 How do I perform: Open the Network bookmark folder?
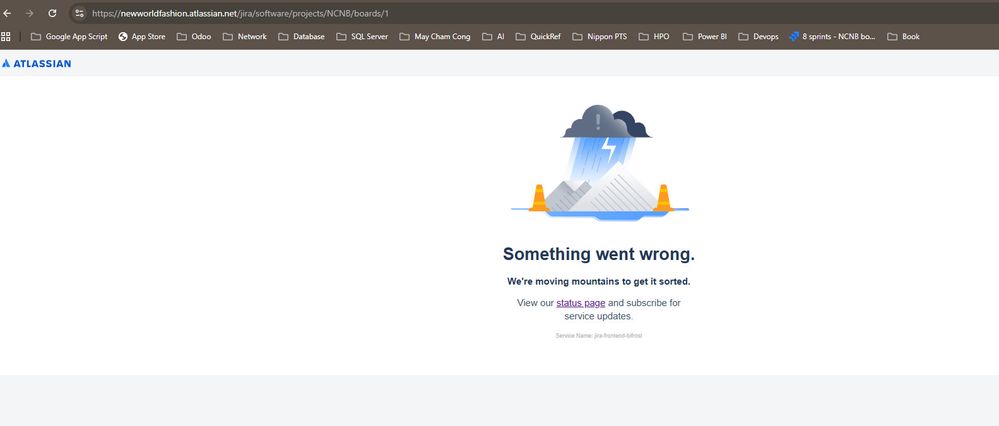pos(245,36)
